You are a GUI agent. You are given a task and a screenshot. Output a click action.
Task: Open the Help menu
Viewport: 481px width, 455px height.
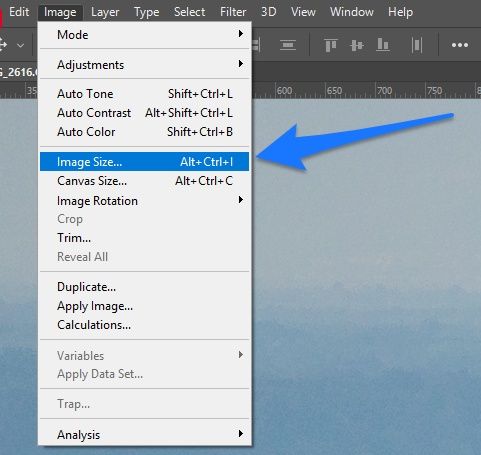(x=400, y=12)
